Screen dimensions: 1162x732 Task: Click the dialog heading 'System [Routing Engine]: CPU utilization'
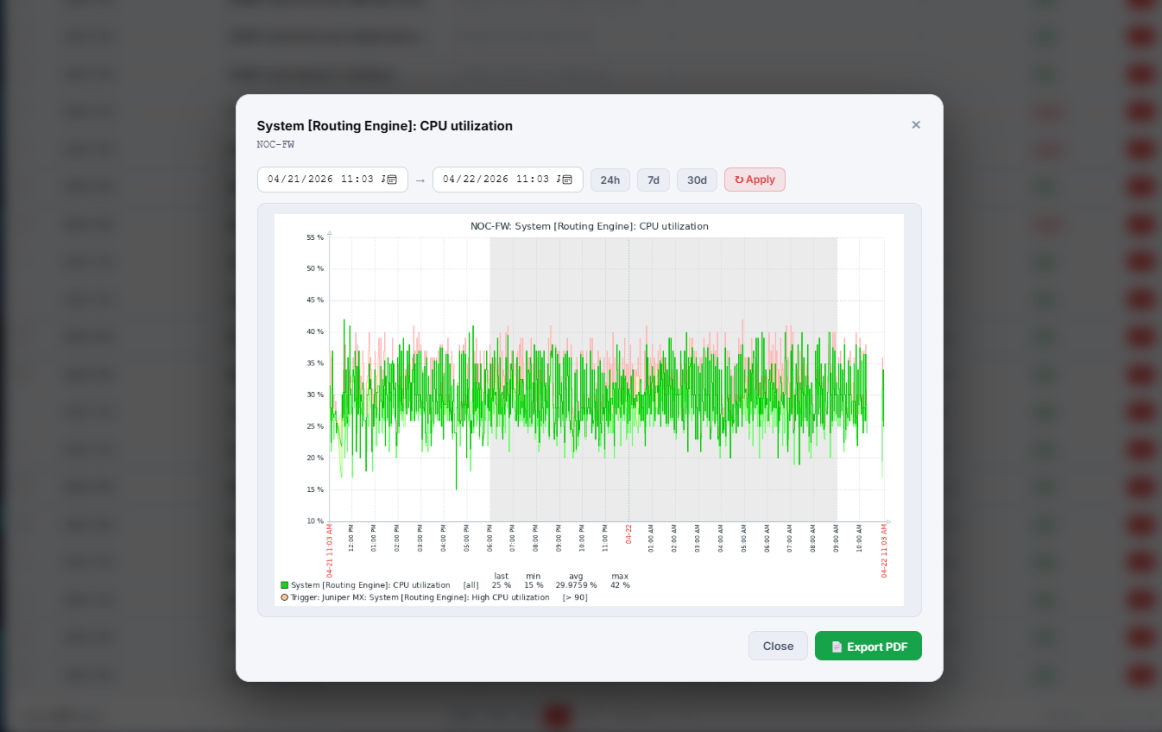point(385,126)
